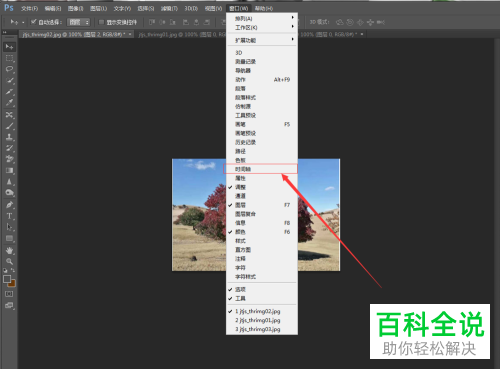Click the Ps application logo
Image resolution: width=500 pixels, height=369 pixels.
(9, 8)
